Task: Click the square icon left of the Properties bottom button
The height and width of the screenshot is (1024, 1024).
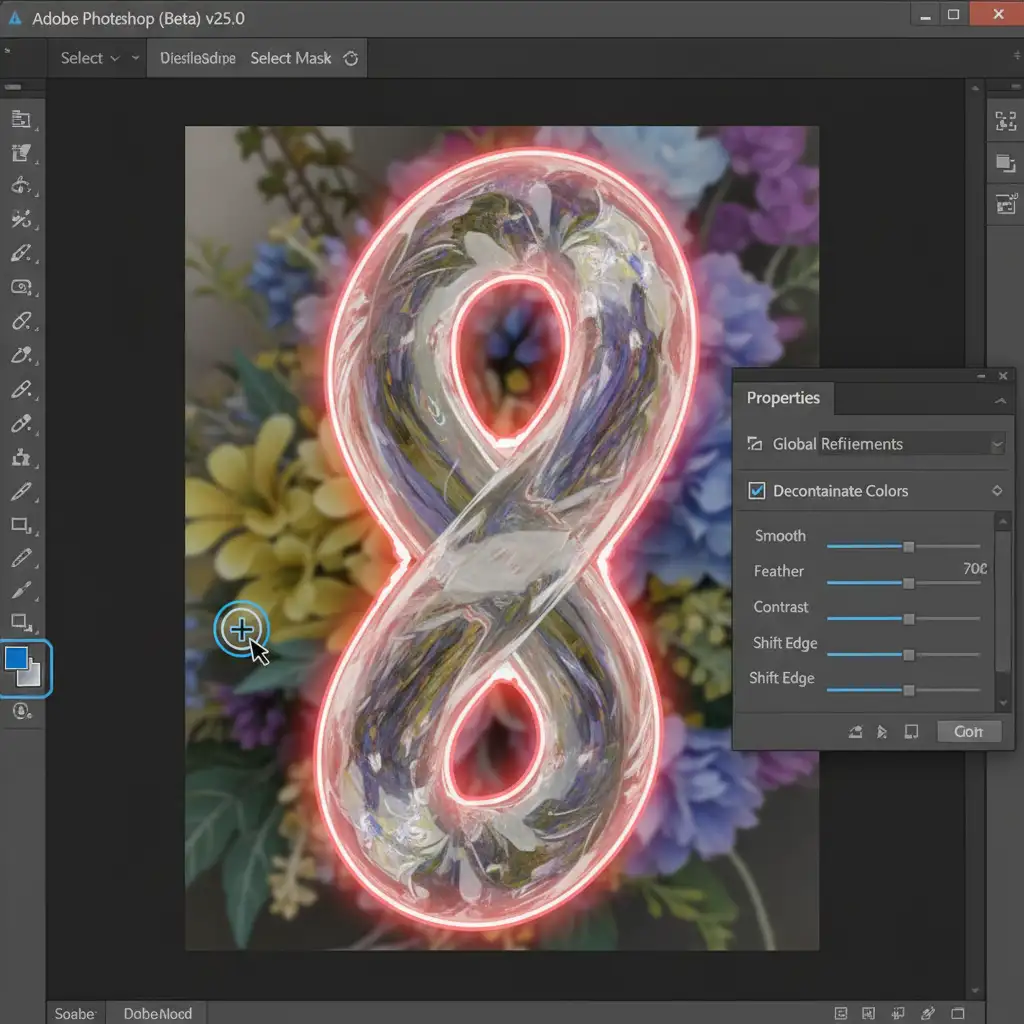Action: click(x=911, y=732)
